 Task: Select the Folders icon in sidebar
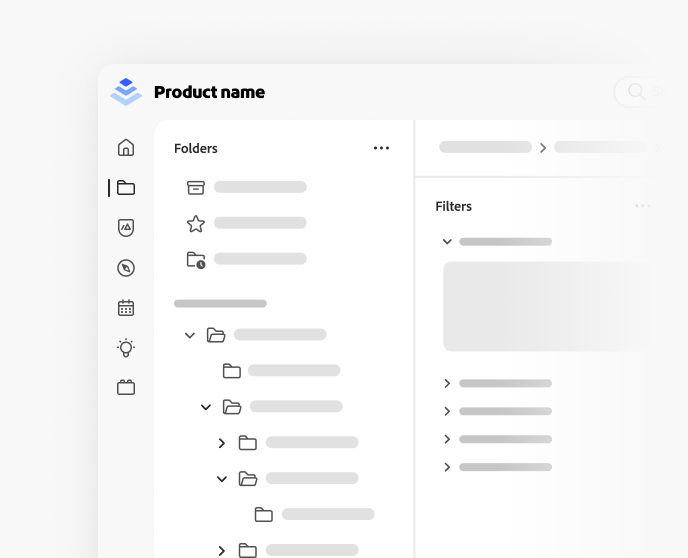126,188
